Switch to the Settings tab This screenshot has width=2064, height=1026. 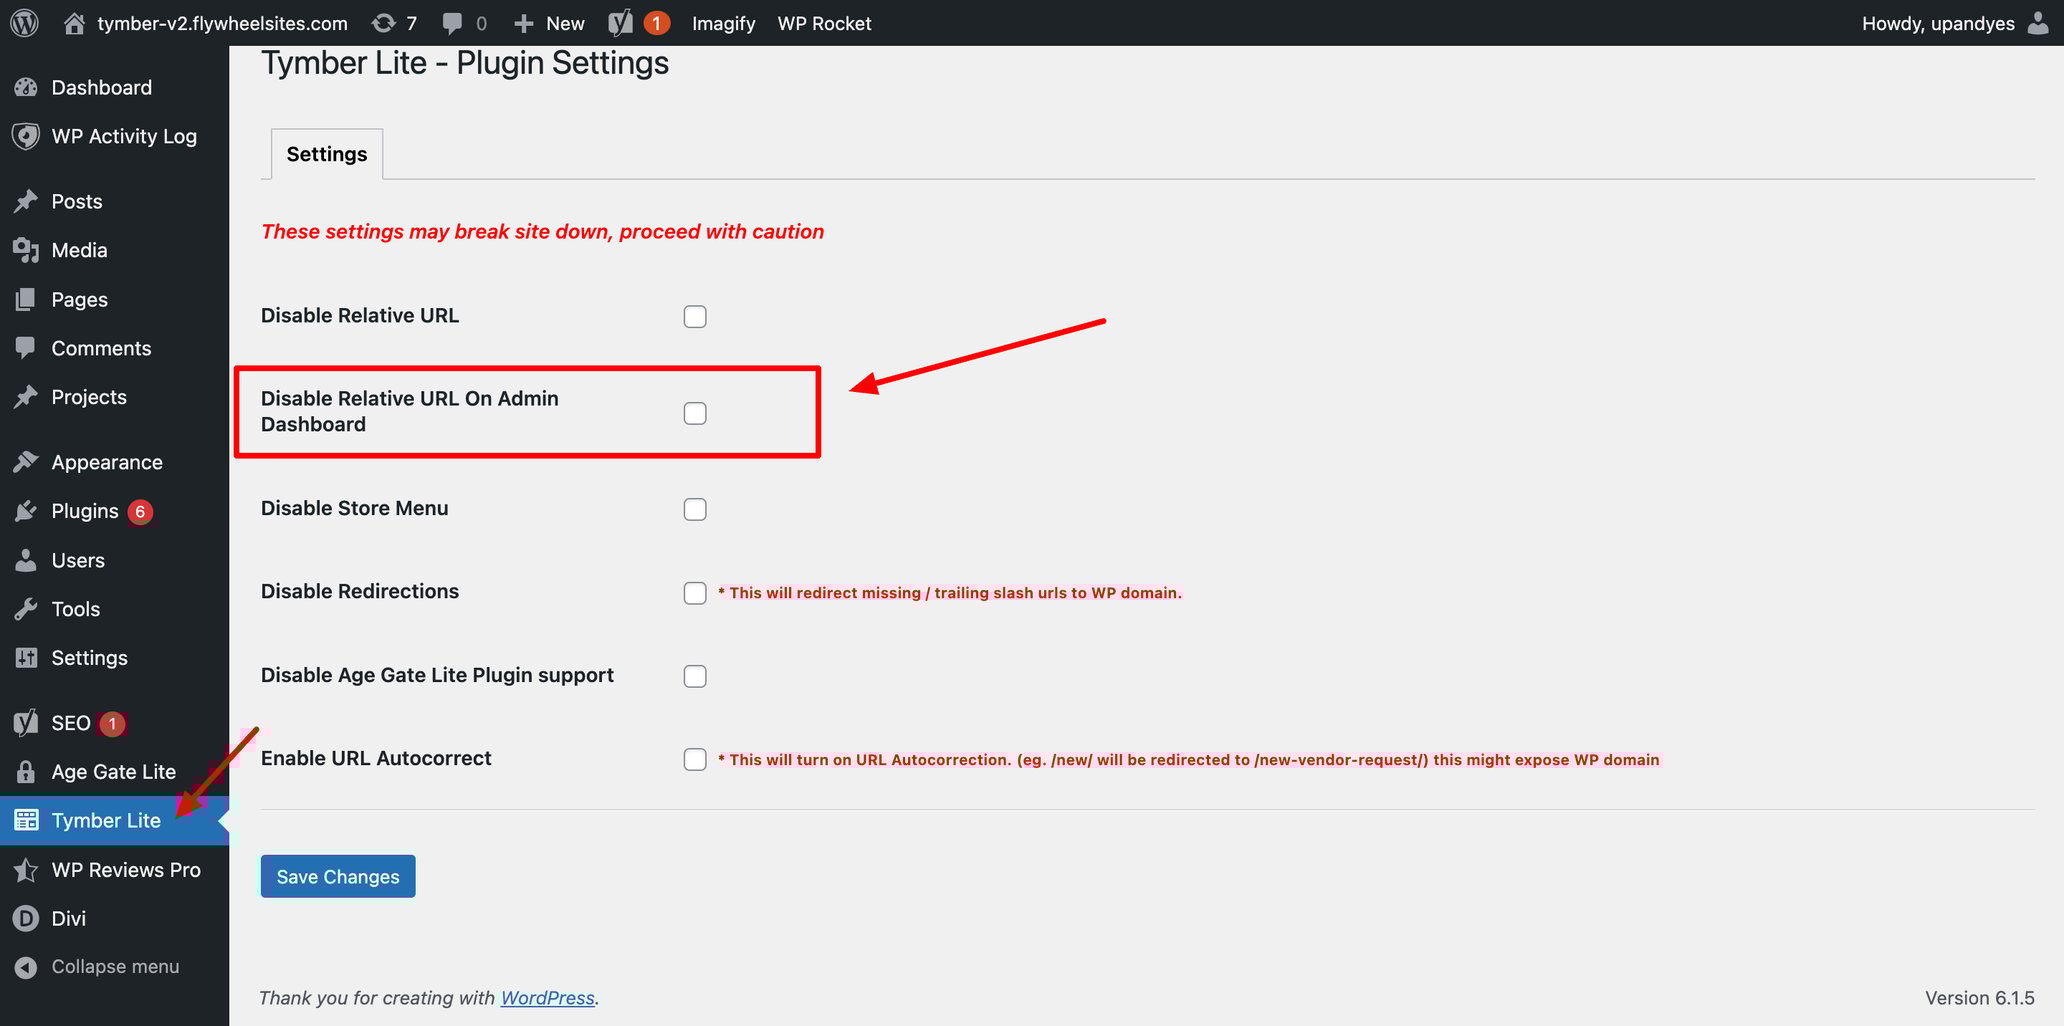tap(325, 153)
